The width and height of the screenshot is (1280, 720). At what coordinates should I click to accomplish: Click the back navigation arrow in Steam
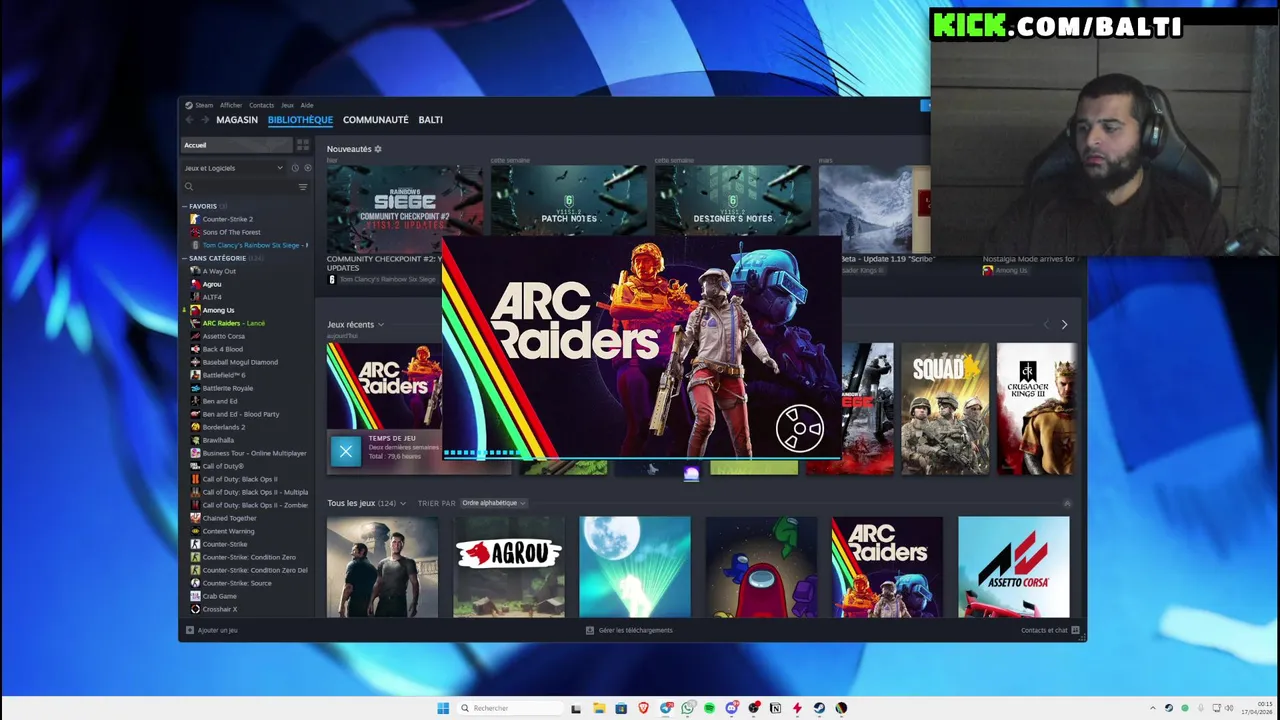[x=189, y=120]
